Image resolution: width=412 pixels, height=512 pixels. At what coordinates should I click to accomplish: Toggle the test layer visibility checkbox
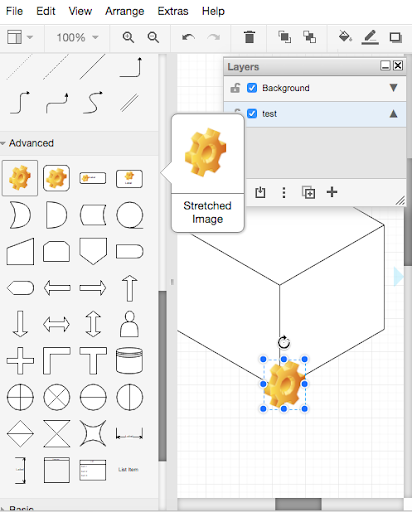252,114
